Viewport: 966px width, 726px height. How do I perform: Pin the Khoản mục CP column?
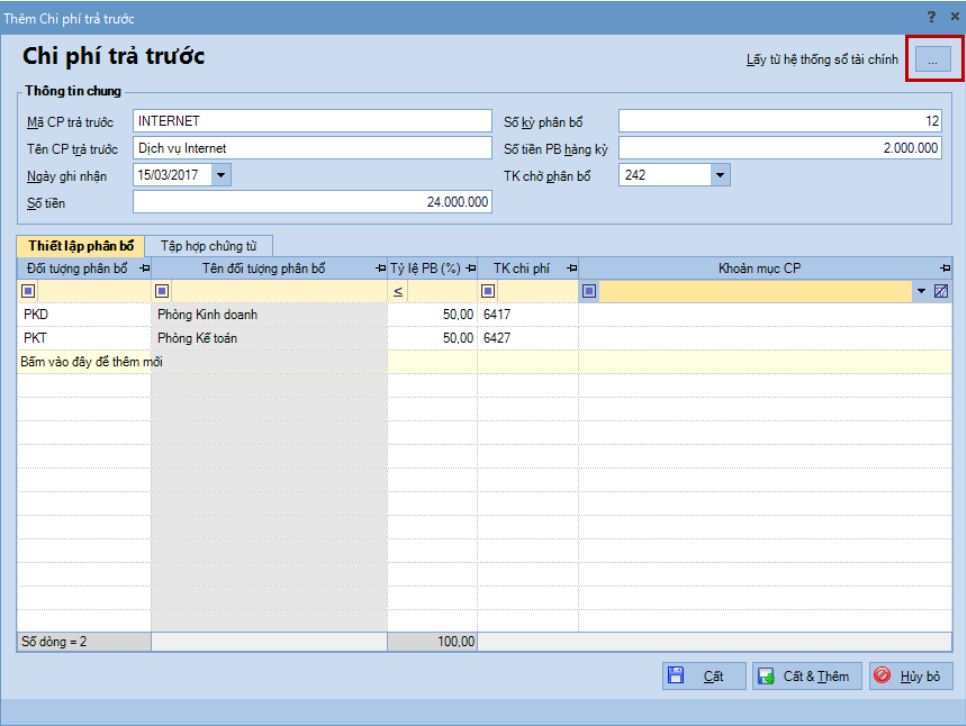pos(945,268)
